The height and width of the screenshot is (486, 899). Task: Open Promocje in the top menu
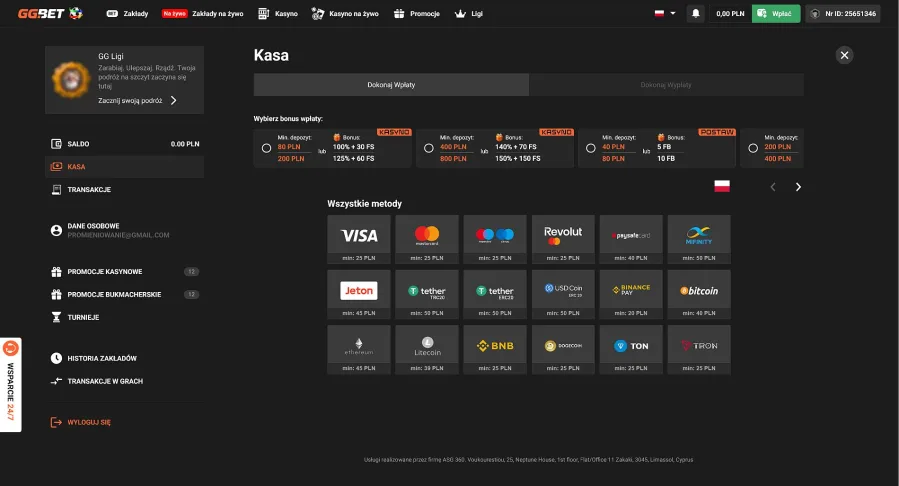(417, 14)
